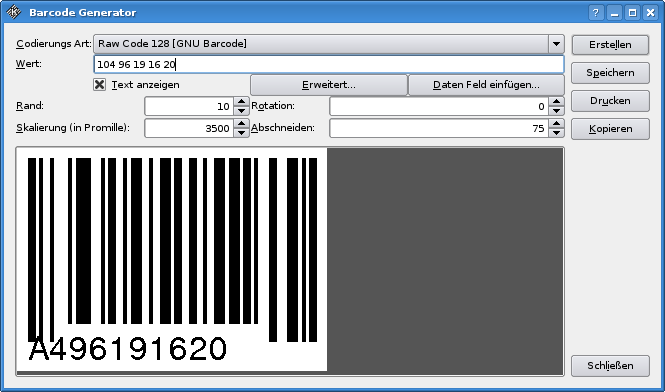Increase Abschneiden value with up arrow
The height and width of the screenshot is (392, 665).
556,123
